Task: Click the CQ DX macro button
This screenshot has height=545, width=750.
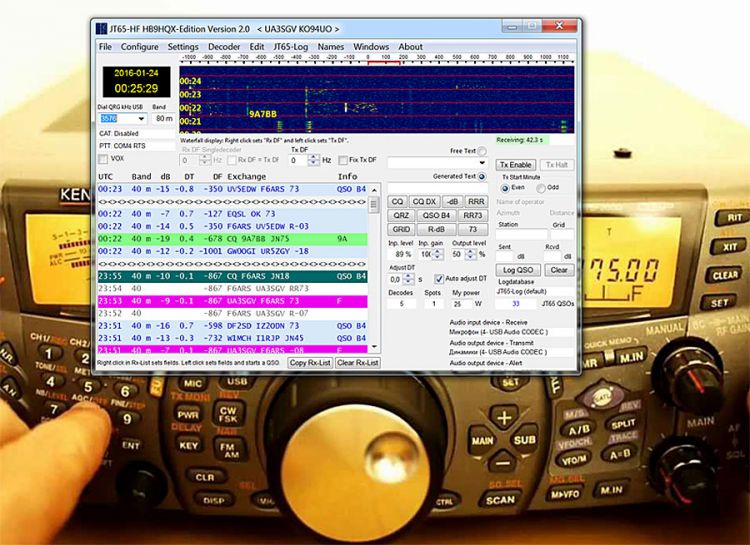Action: (424, 201)
